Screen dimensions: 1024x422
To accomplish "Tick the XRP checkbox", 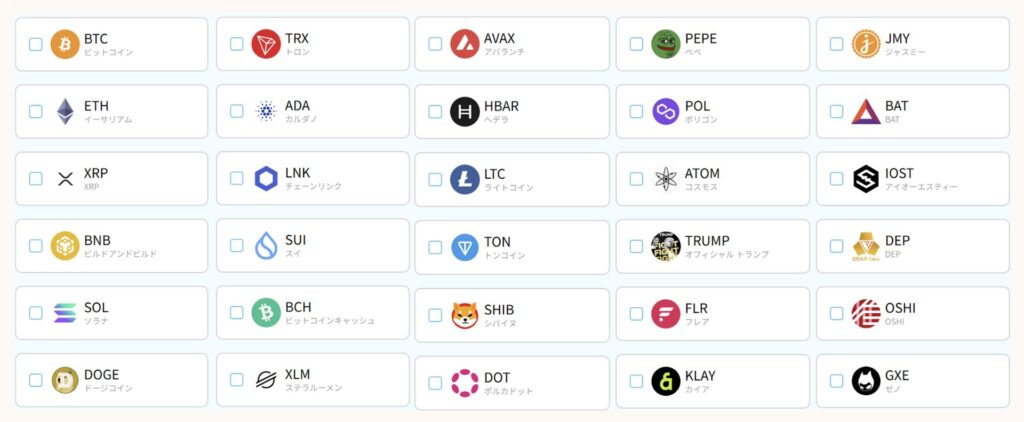I will point(36,179).
